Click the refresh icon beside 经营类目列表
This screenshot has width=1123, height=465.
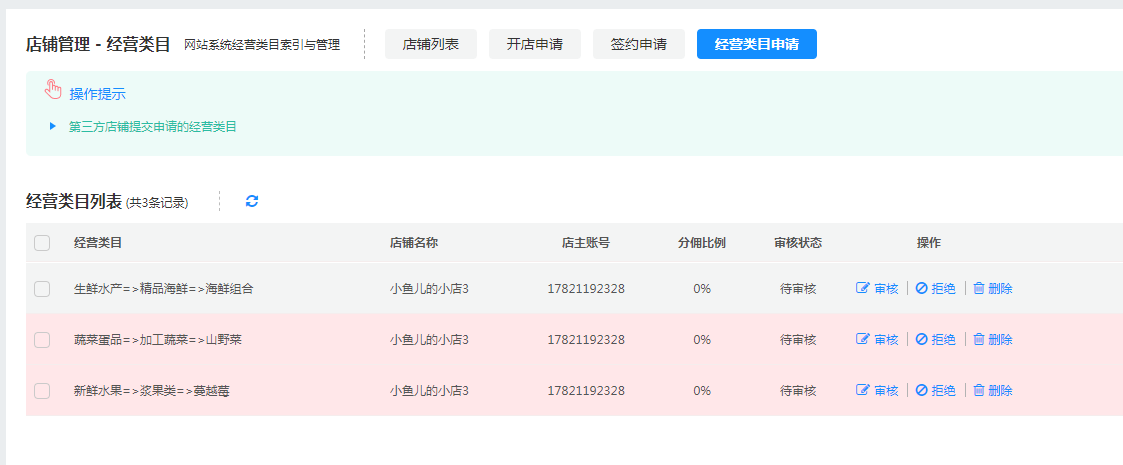(x=252, y=201)
